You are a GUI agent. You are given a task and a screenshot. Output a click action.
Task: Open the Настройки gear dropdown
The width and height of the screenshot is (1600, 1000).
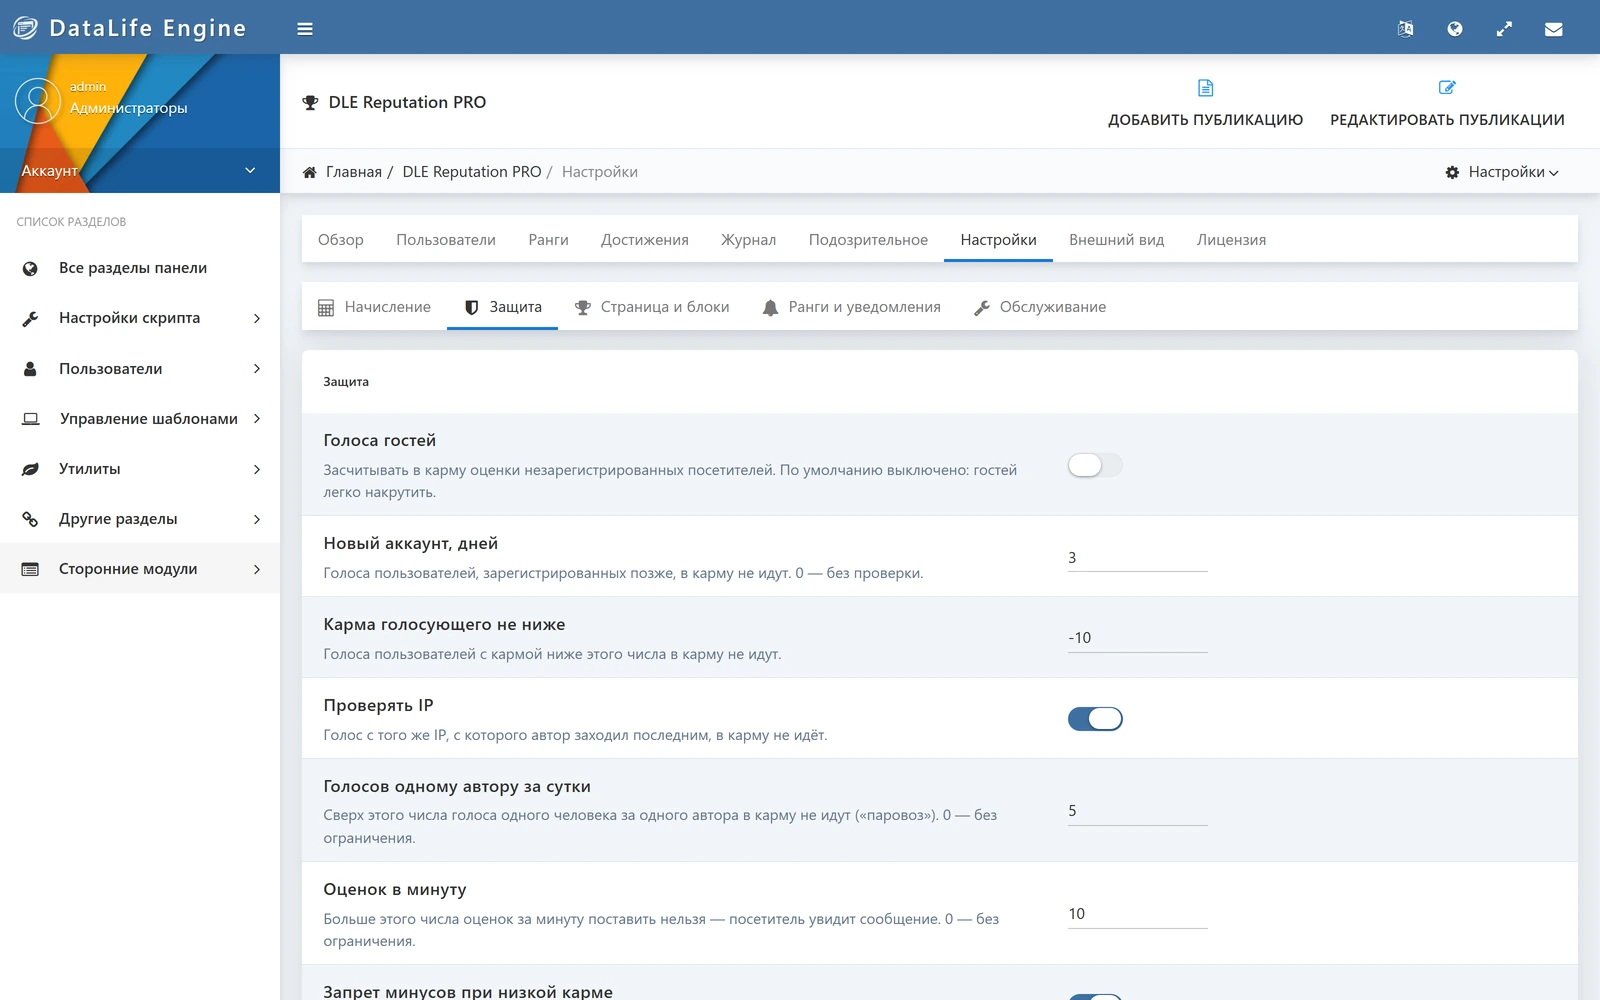[1502, 172]
